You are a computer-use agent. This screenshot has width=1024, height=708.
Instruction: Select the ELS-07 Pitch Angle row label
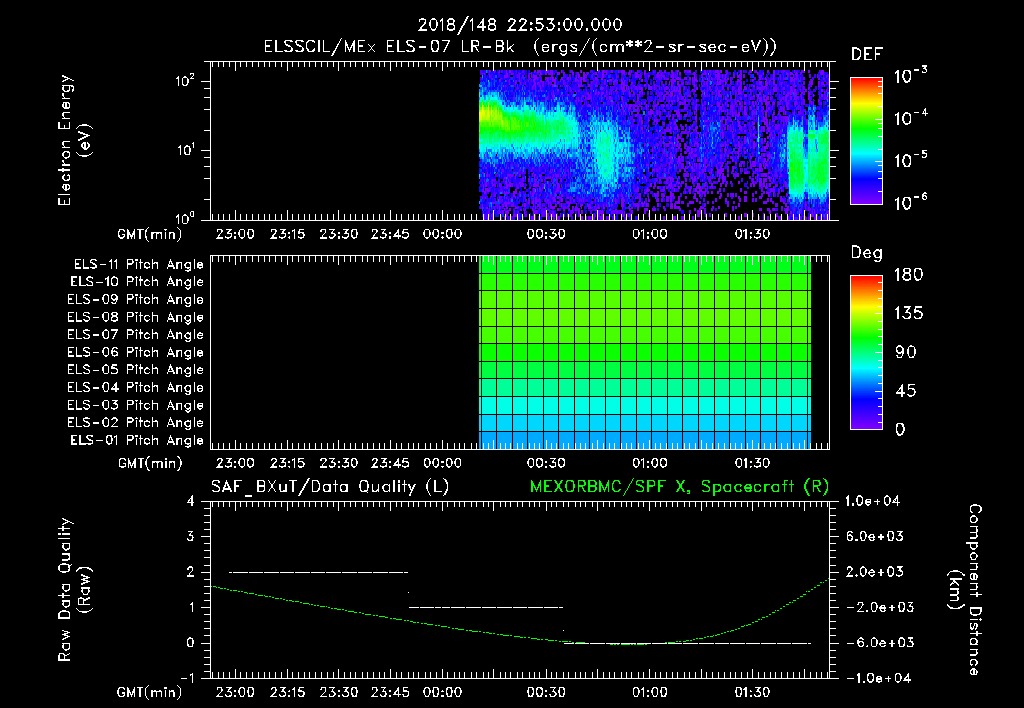point(135,335)
